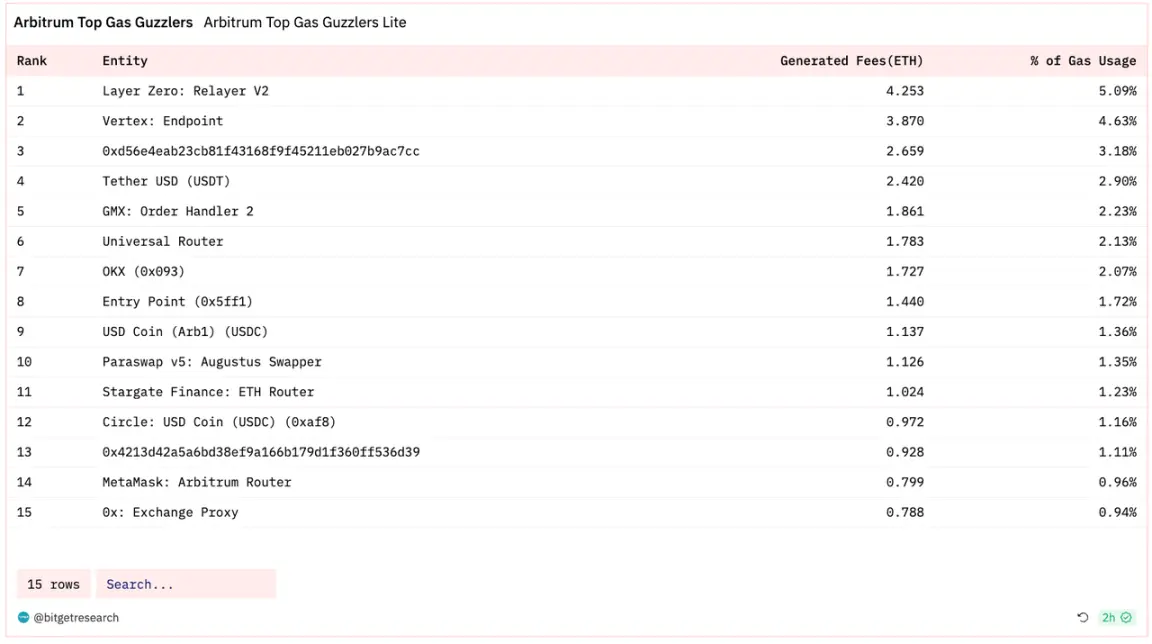
Task: Click the refresh query icon
Action: click(1082, 618)
